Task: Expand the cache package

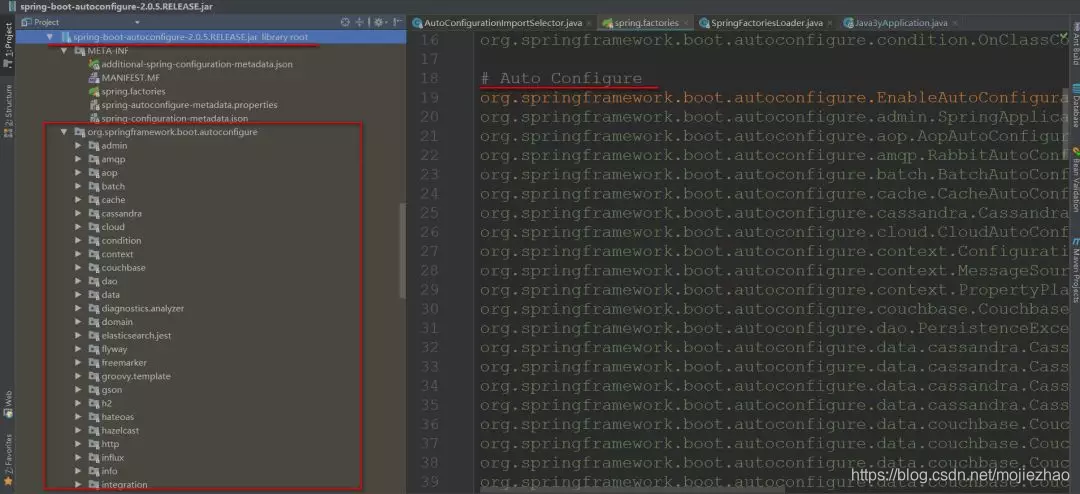Action: 78,200
